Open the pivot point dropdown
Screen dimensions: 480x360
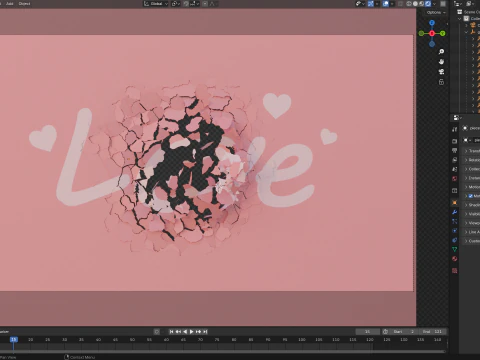click(x=176, y=4)
